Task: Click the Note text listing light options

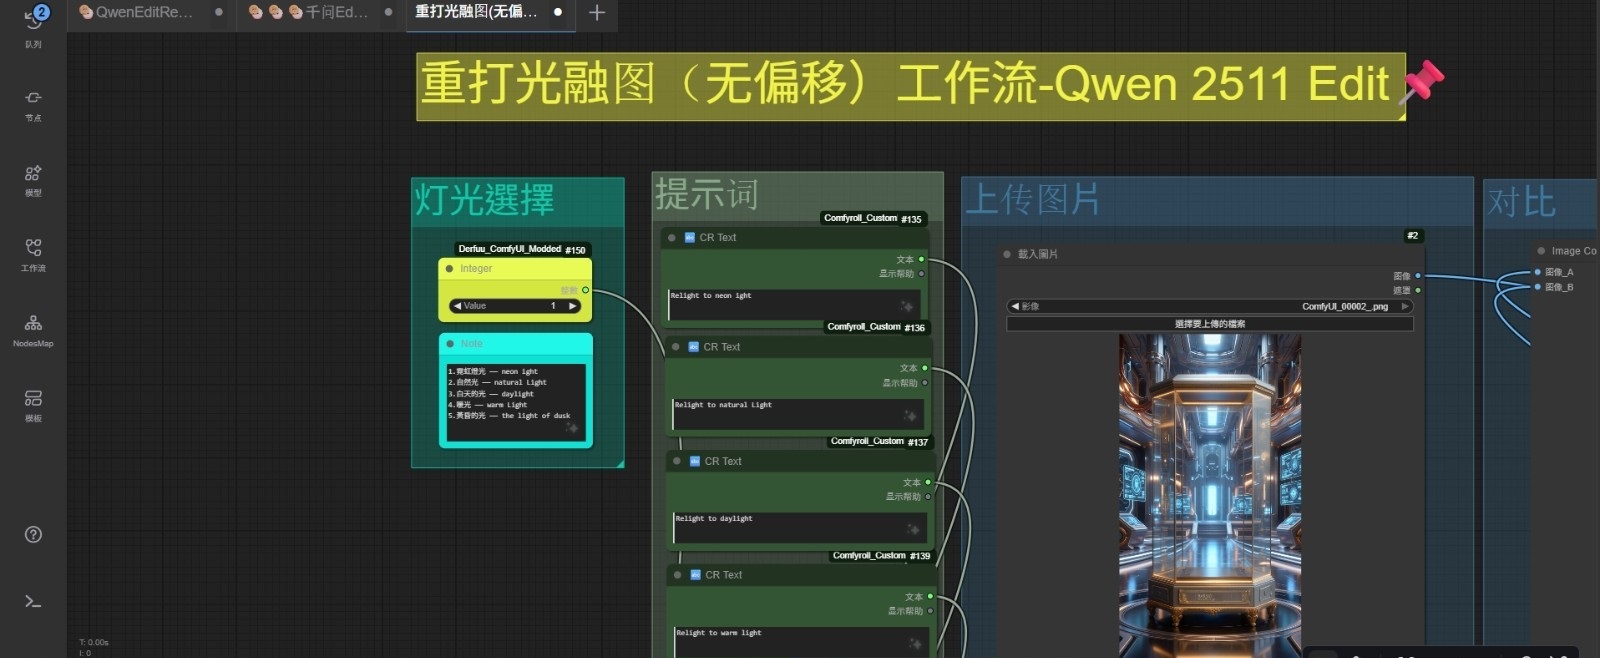Action: coord(515,400)
